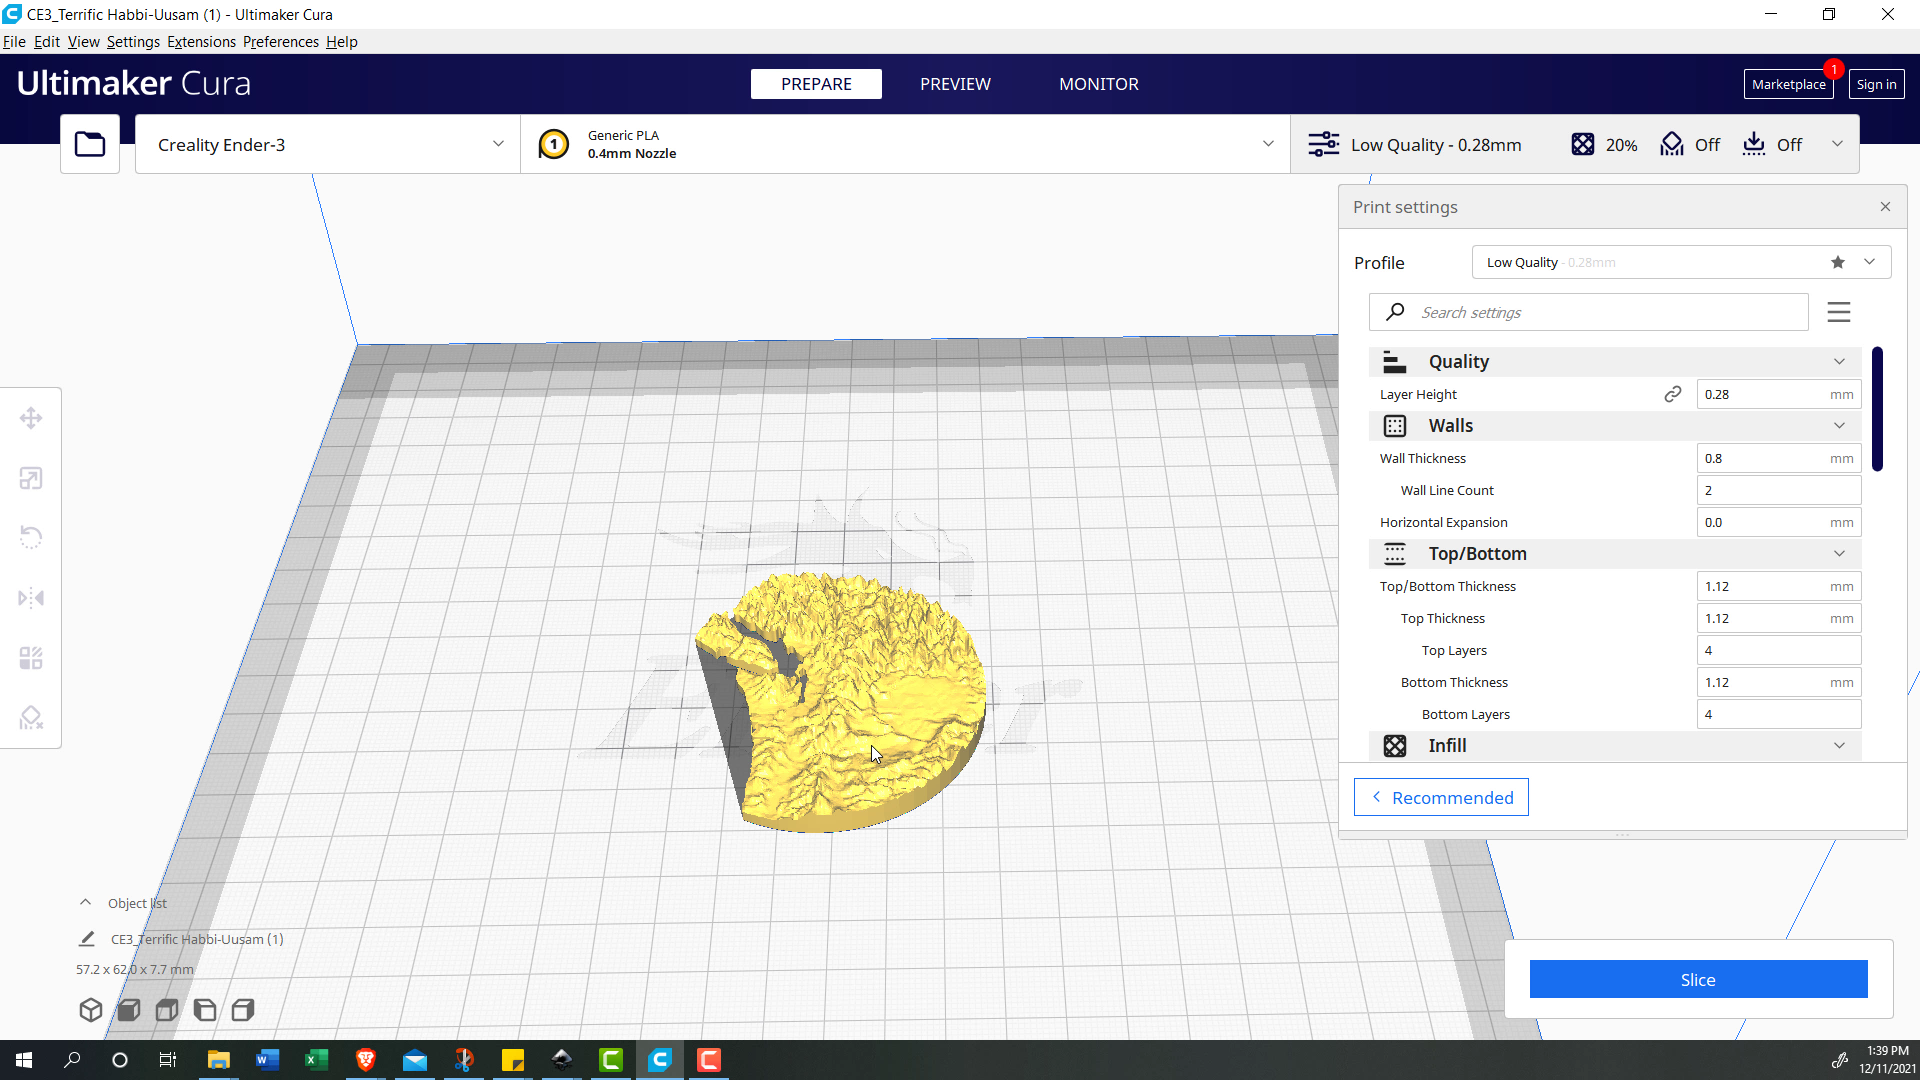Collapse the Walls settings section

point(1838,426)
